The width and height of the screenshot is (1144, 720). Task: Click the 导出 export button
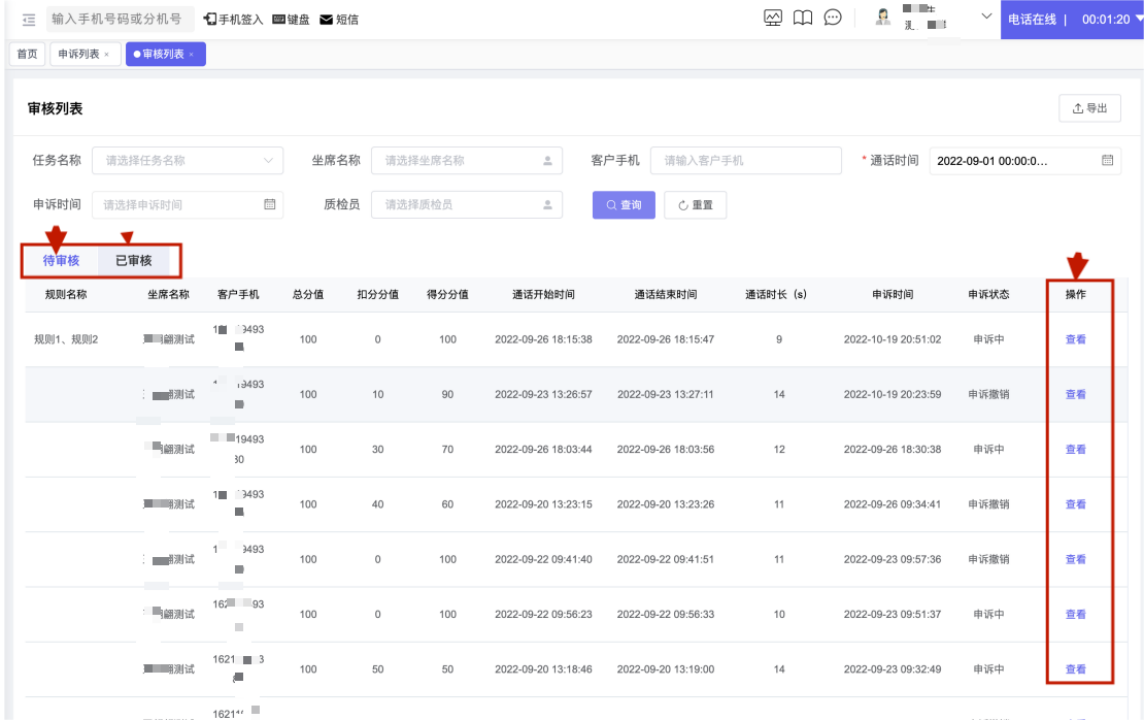pos(1089,108)
